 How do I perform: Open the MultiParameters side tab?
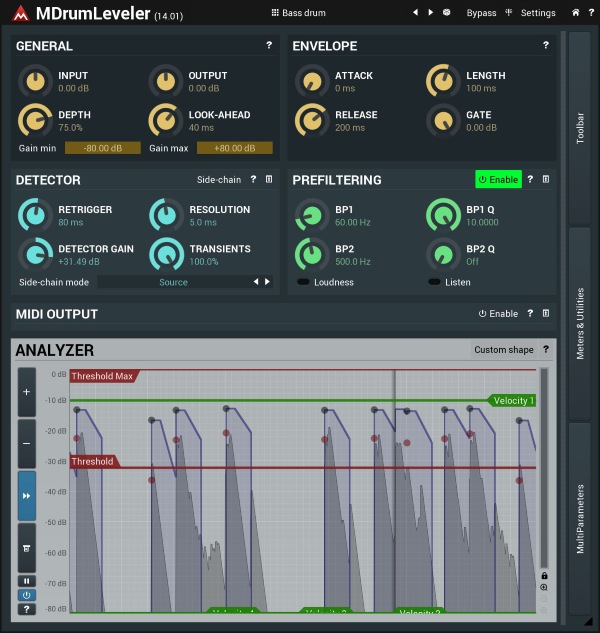click(580, 520)
